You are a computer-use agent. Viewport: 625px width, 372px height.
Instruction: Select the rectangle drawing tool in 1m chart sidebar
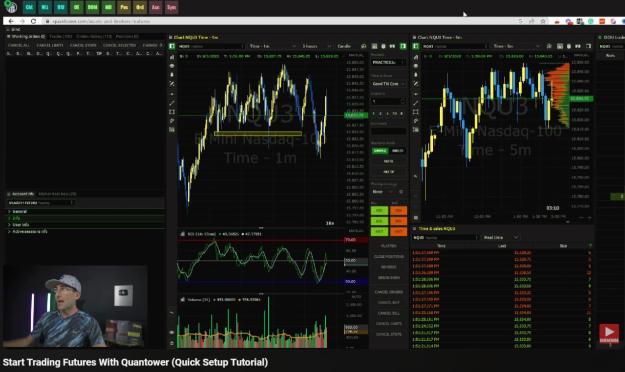172,112
